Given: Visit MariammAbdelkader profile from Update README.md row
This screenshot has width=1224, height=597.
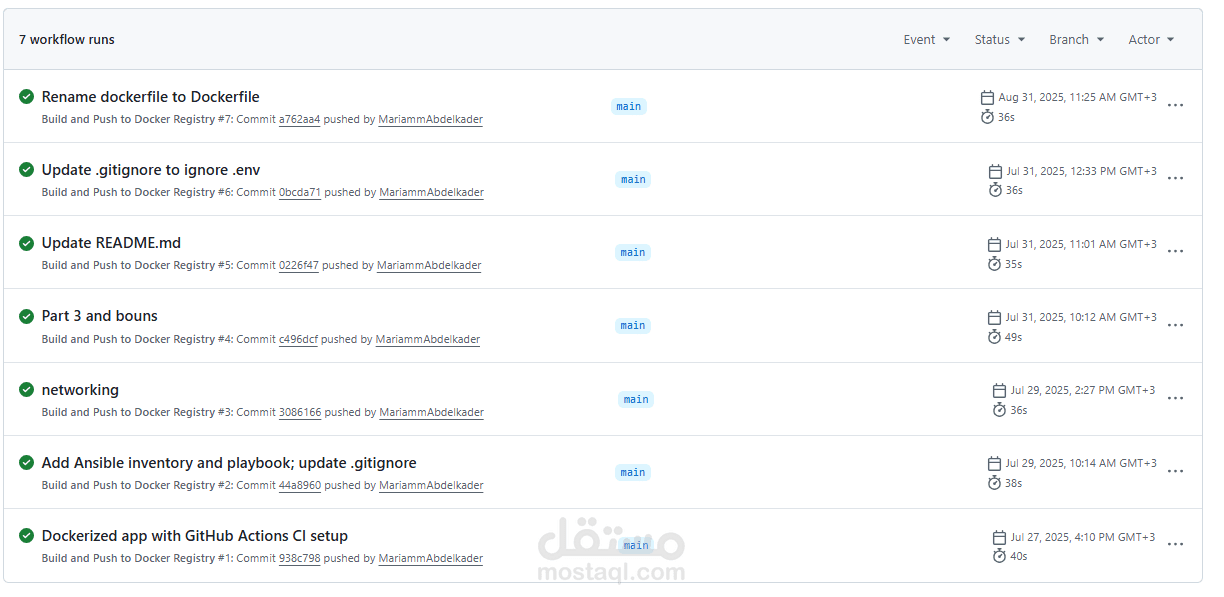Looking at the screenshot, I should click(429, 265).
